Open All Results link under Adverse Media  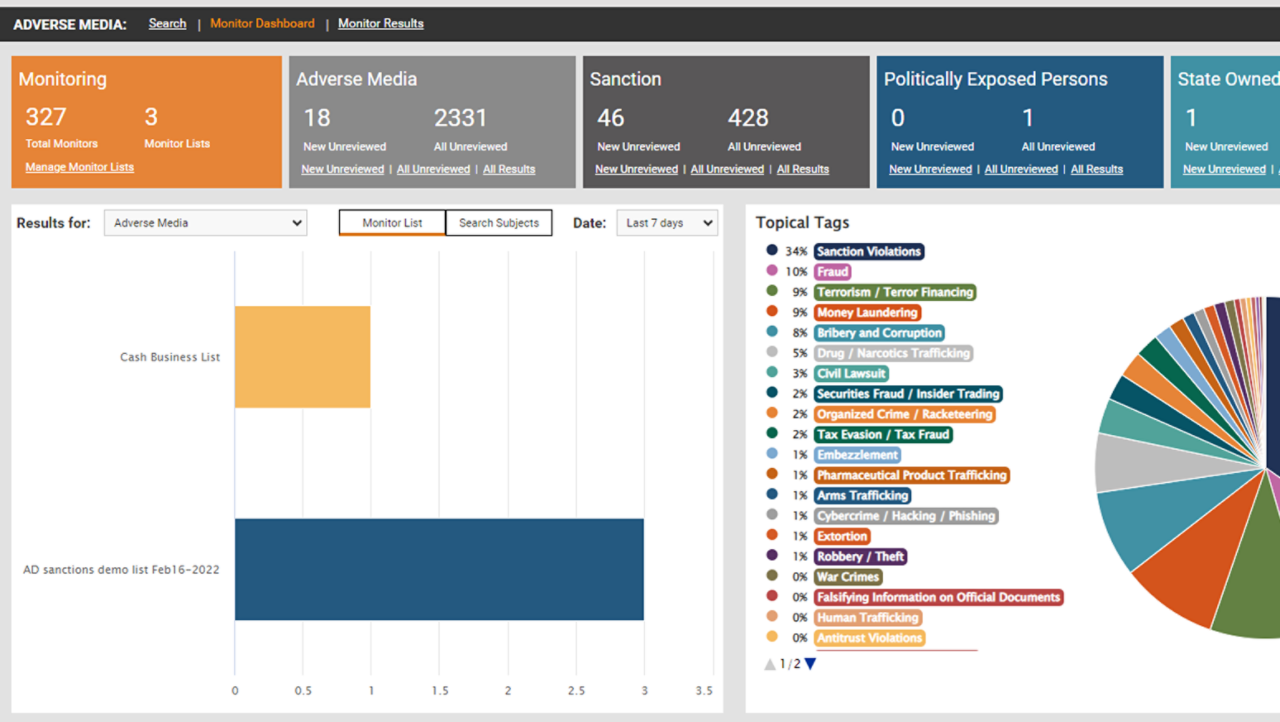pyautogui.click(x=509, y=169)
